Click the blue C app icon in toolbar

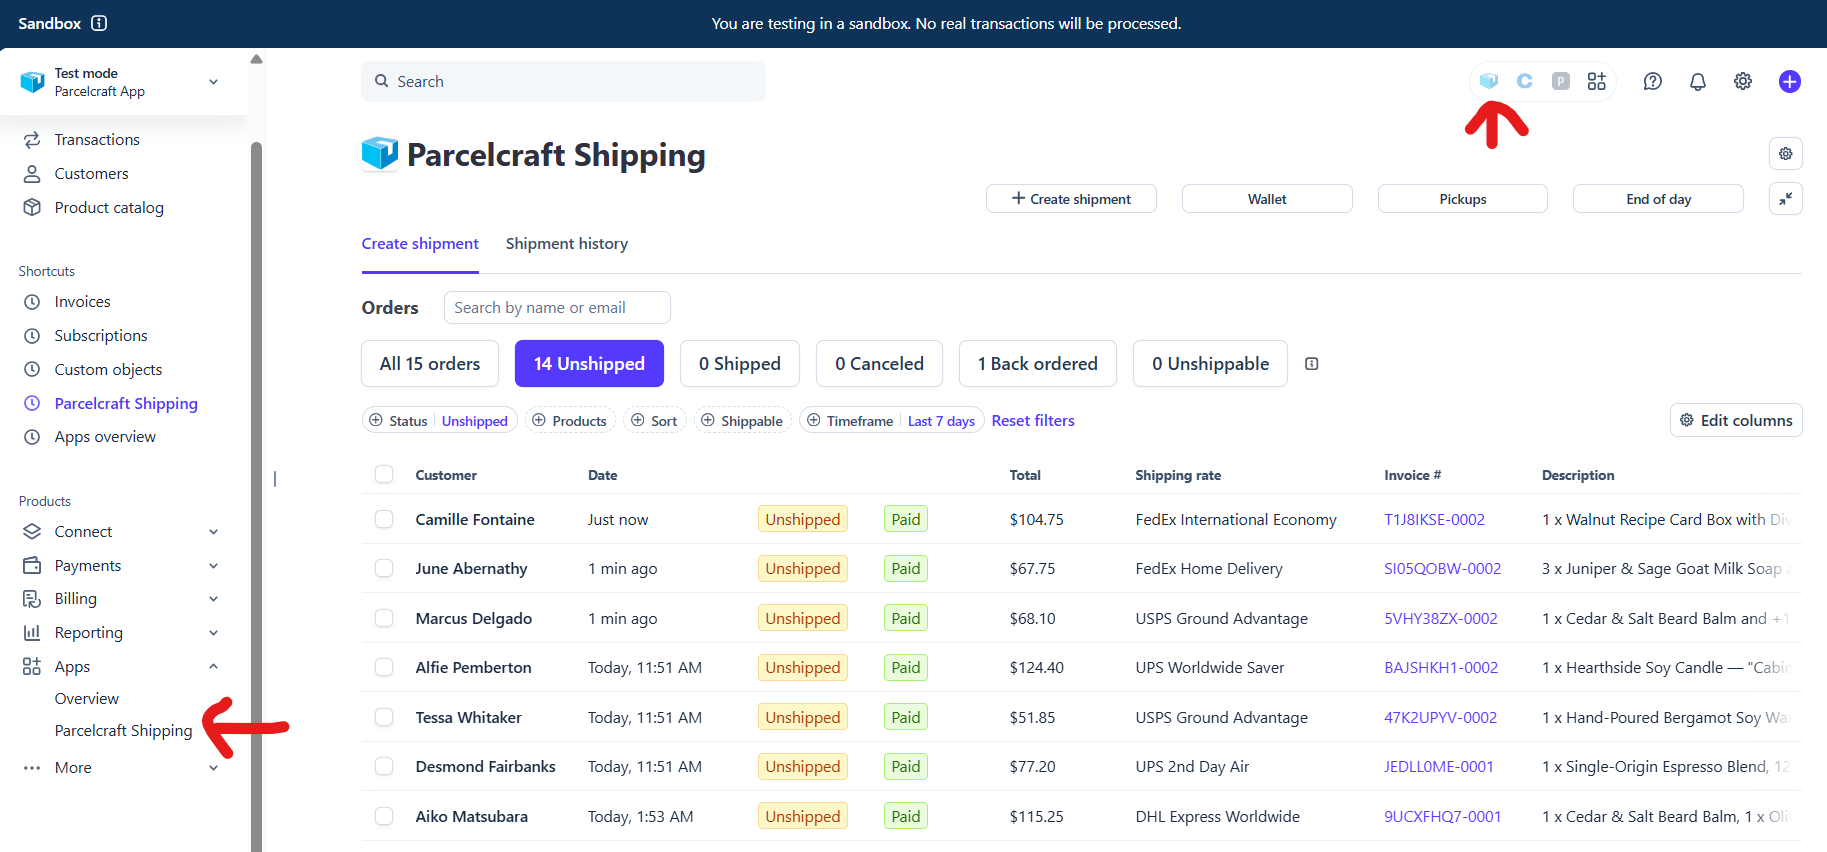(x=1525, y=81)
